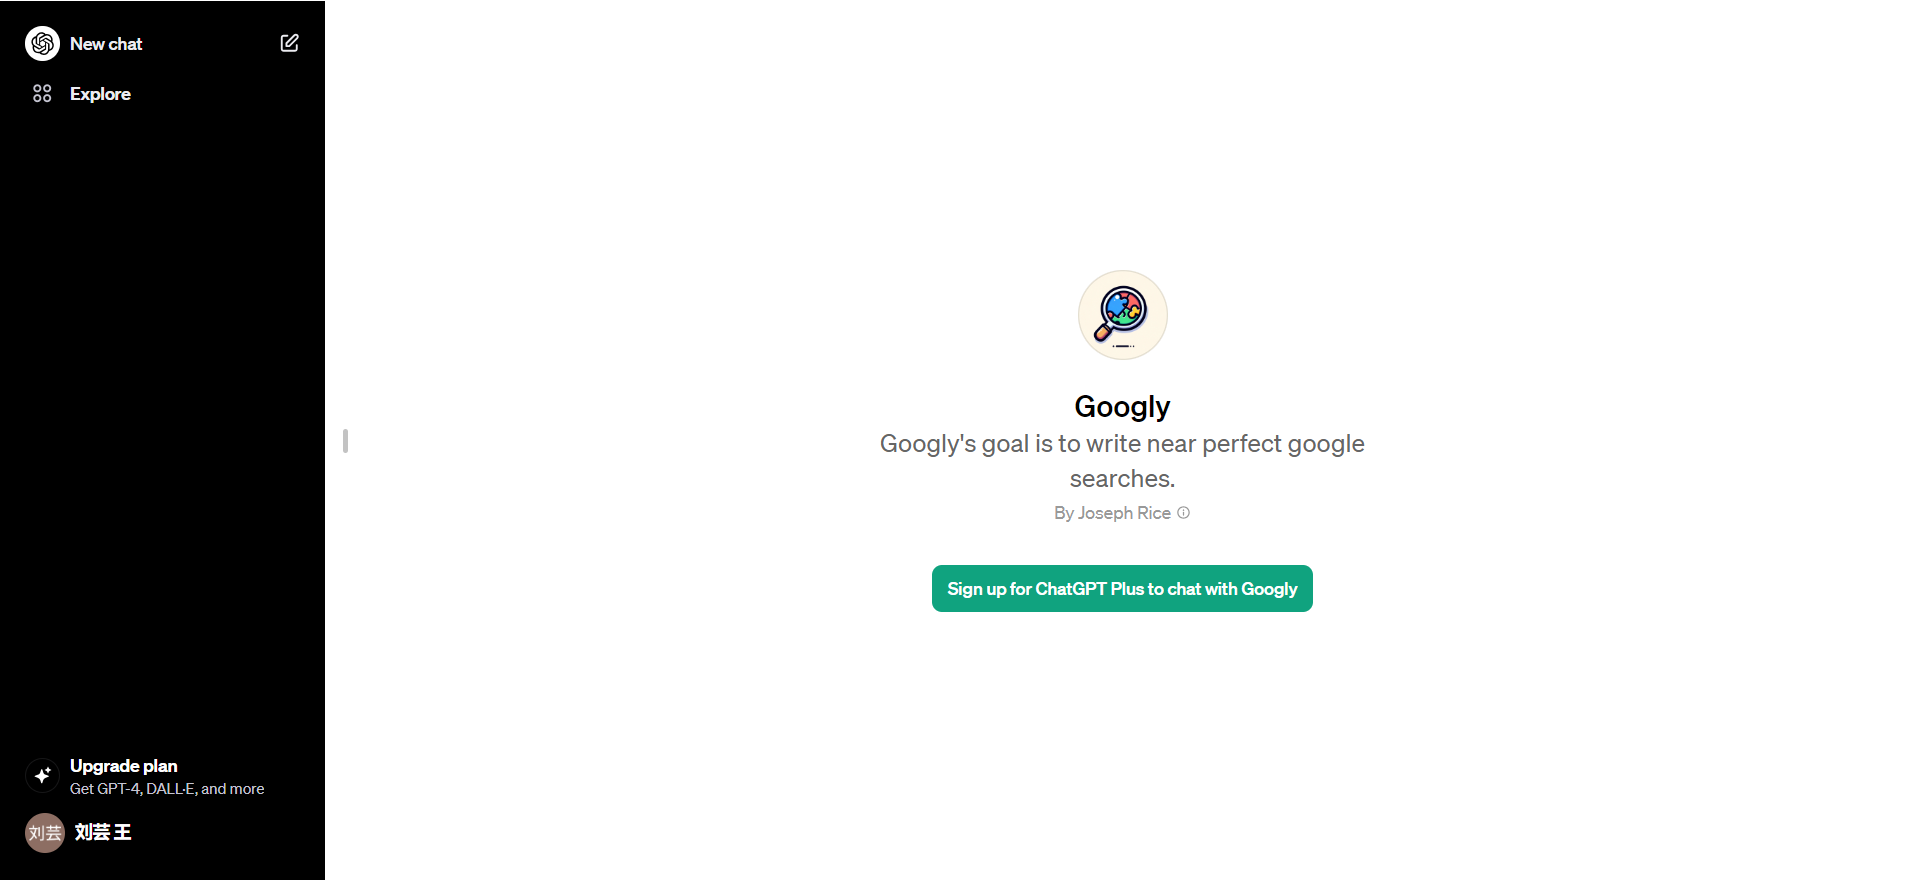
Task: Click the Upgrade plan sparkle icon
Action: [42, 775]
